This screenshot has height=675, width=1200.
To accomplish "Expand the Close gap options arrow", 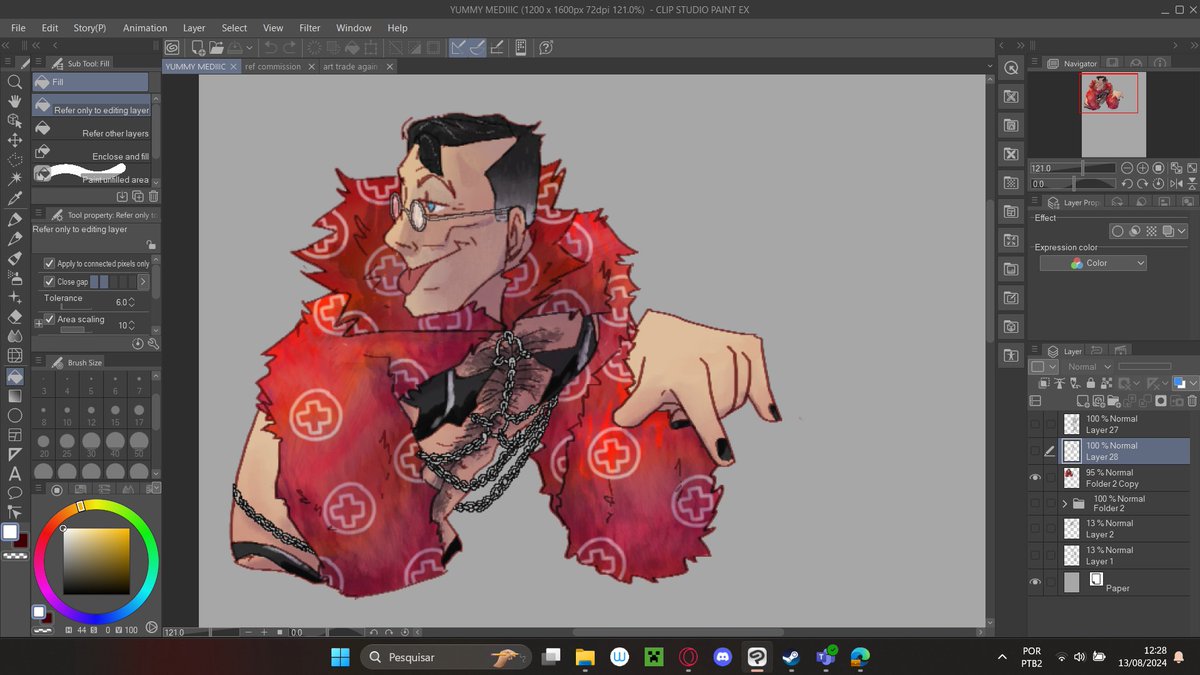I will click(142, 282).
